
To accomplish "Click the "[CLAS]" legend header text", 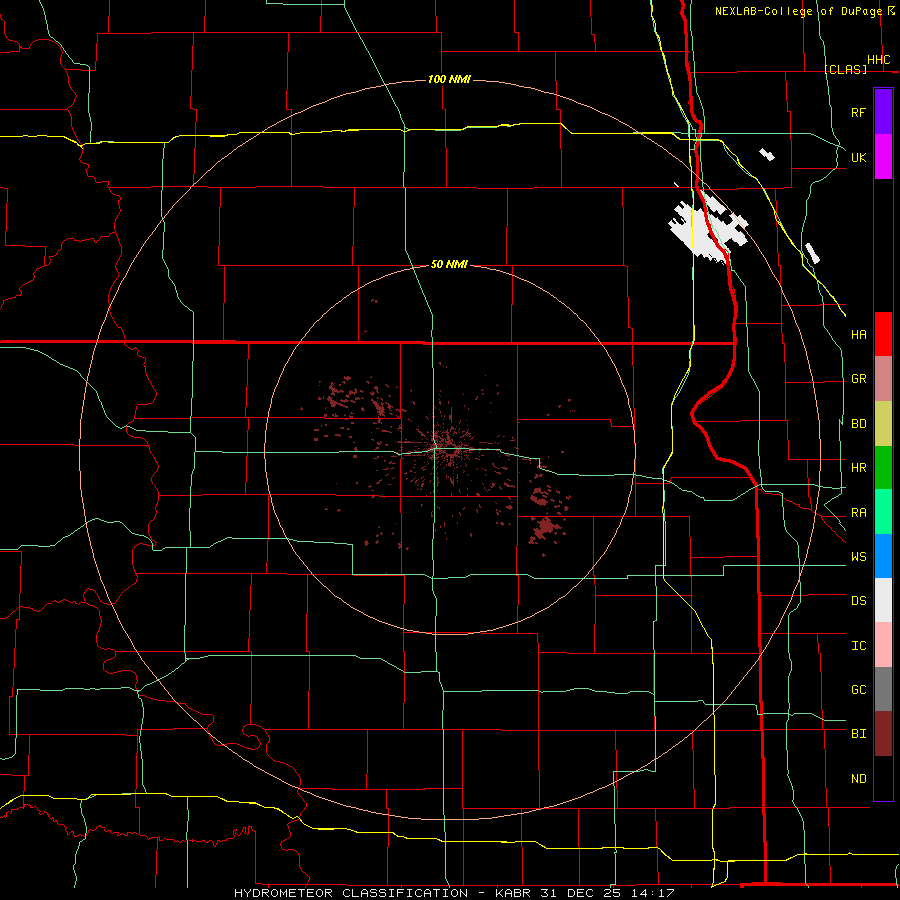I will (x=845, y=70).
